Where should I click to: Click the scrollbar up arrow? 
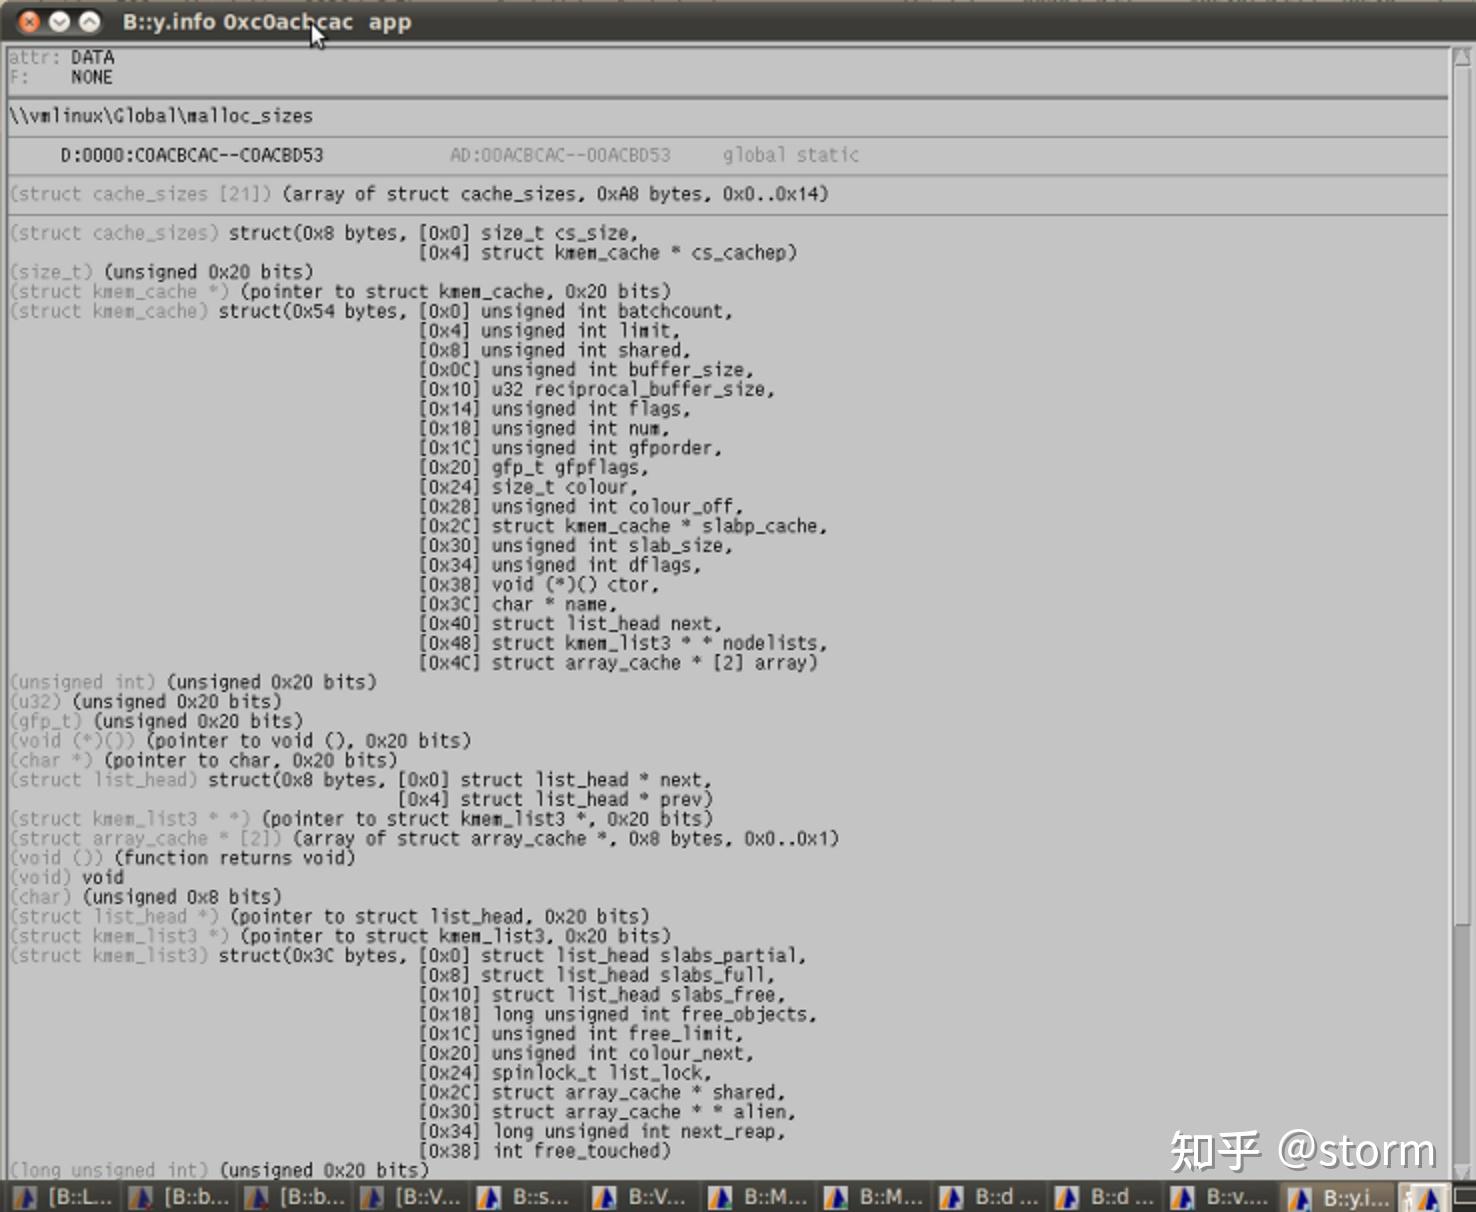(x=1461, y=58)
